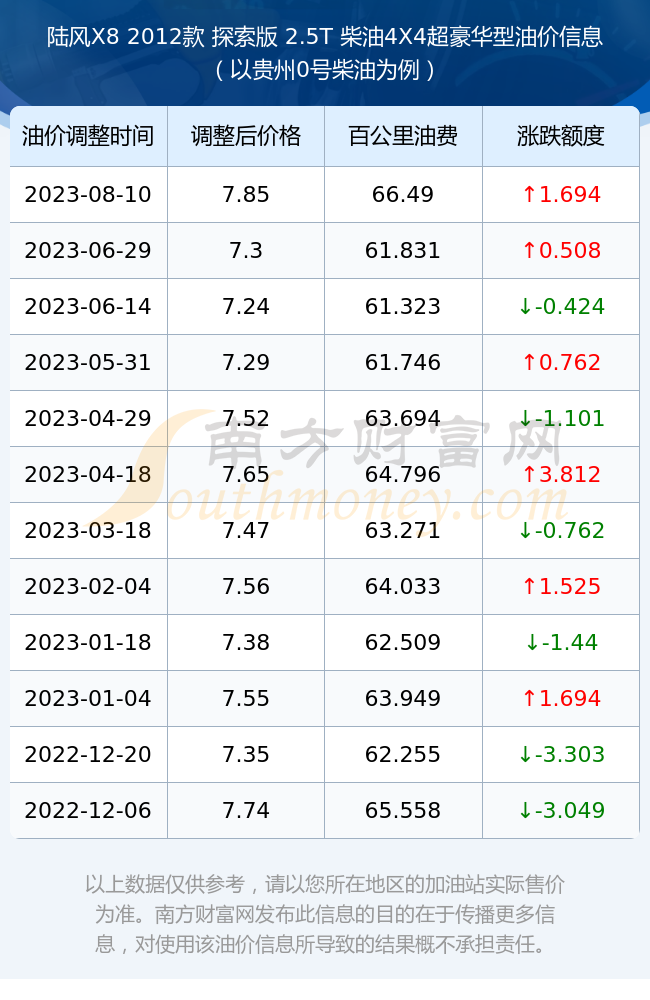The width and height of the screenshot is (650, 1000).
Task: Click the page title 陆风X8 2012款
Action: [x=126, y=37]
